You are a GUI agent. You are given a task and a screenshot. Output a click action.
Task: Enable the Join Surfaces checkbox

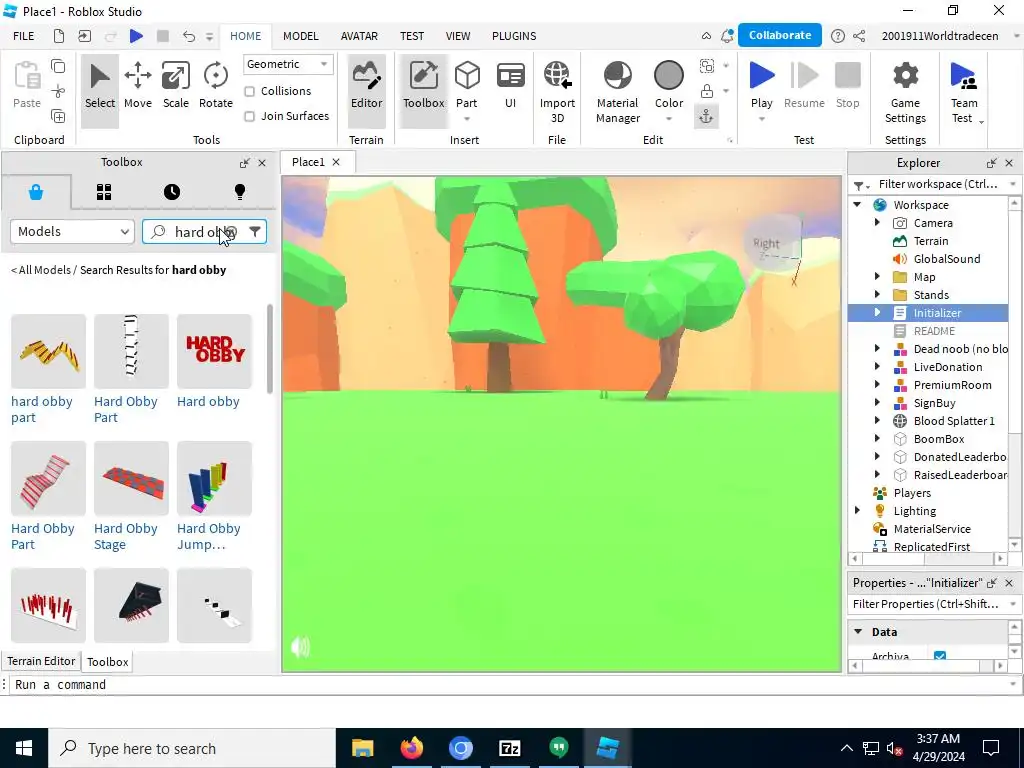[x=249, y=116]
